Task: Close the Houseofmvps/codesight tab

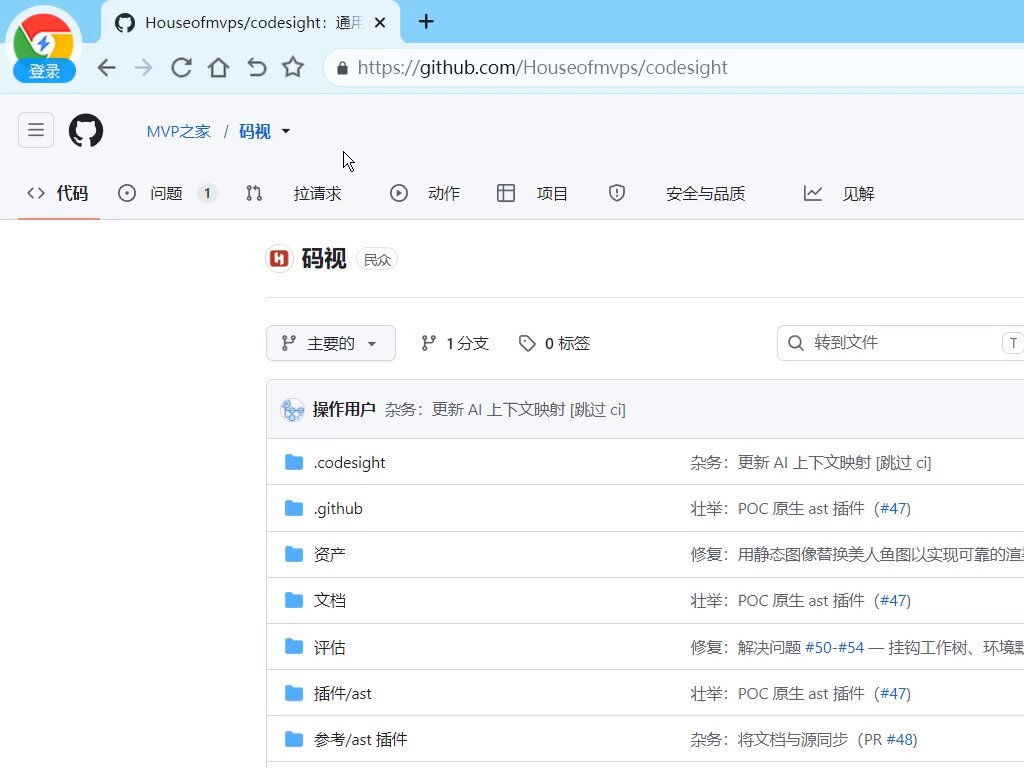Action: click(380, 23)
